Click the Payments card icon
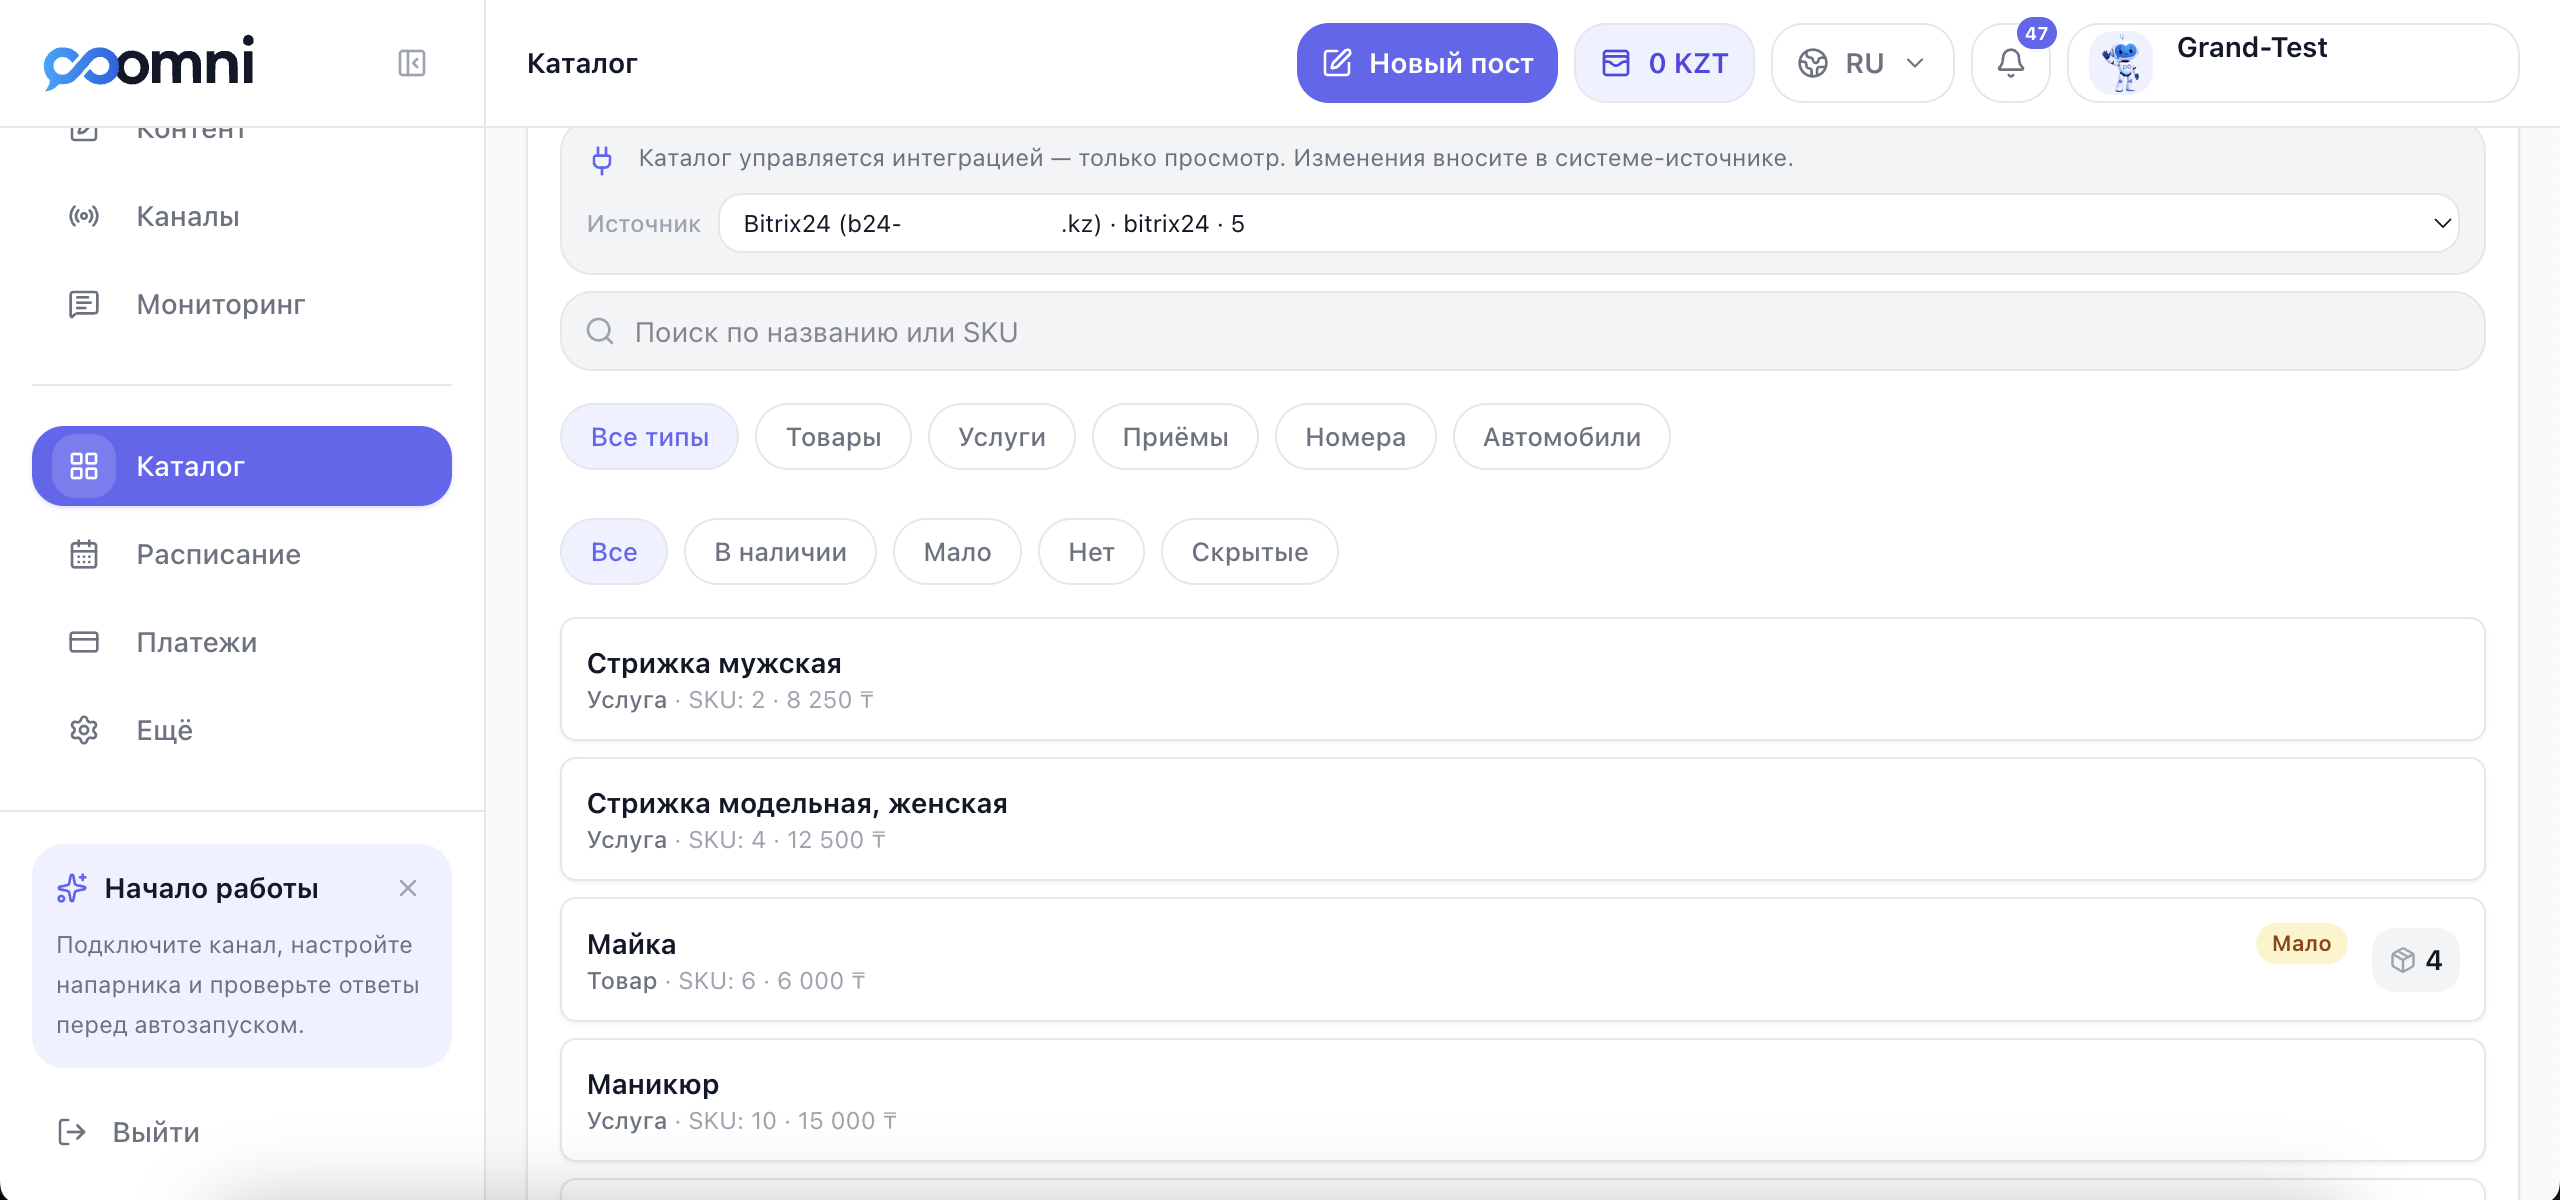 [84, 642]
